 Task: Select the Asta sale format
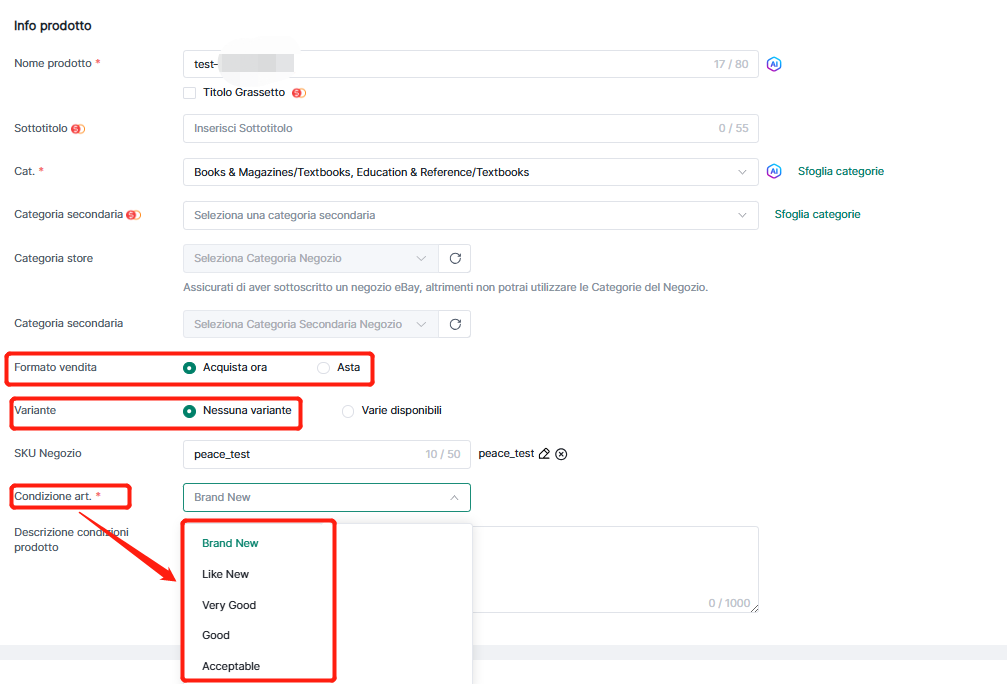tap(323, 368)
